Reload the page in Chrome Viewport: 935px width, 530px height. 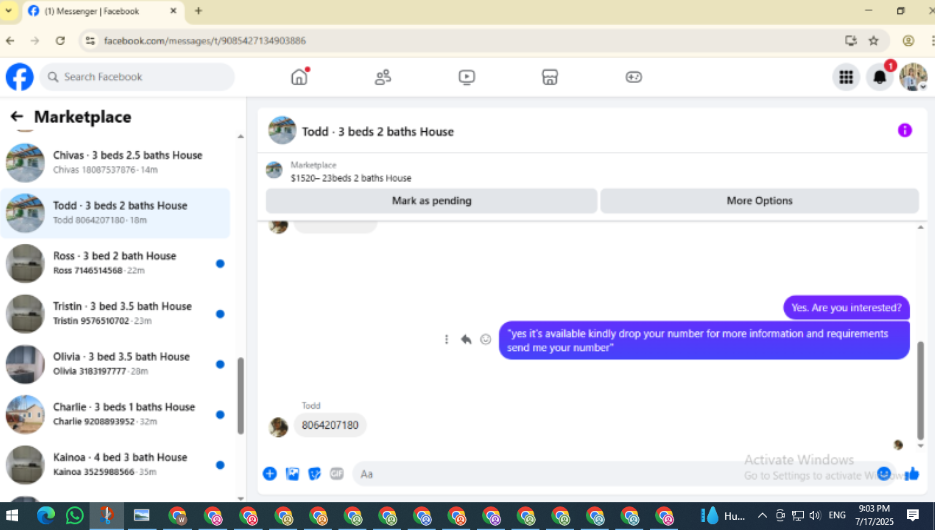(x=60, y=41)
